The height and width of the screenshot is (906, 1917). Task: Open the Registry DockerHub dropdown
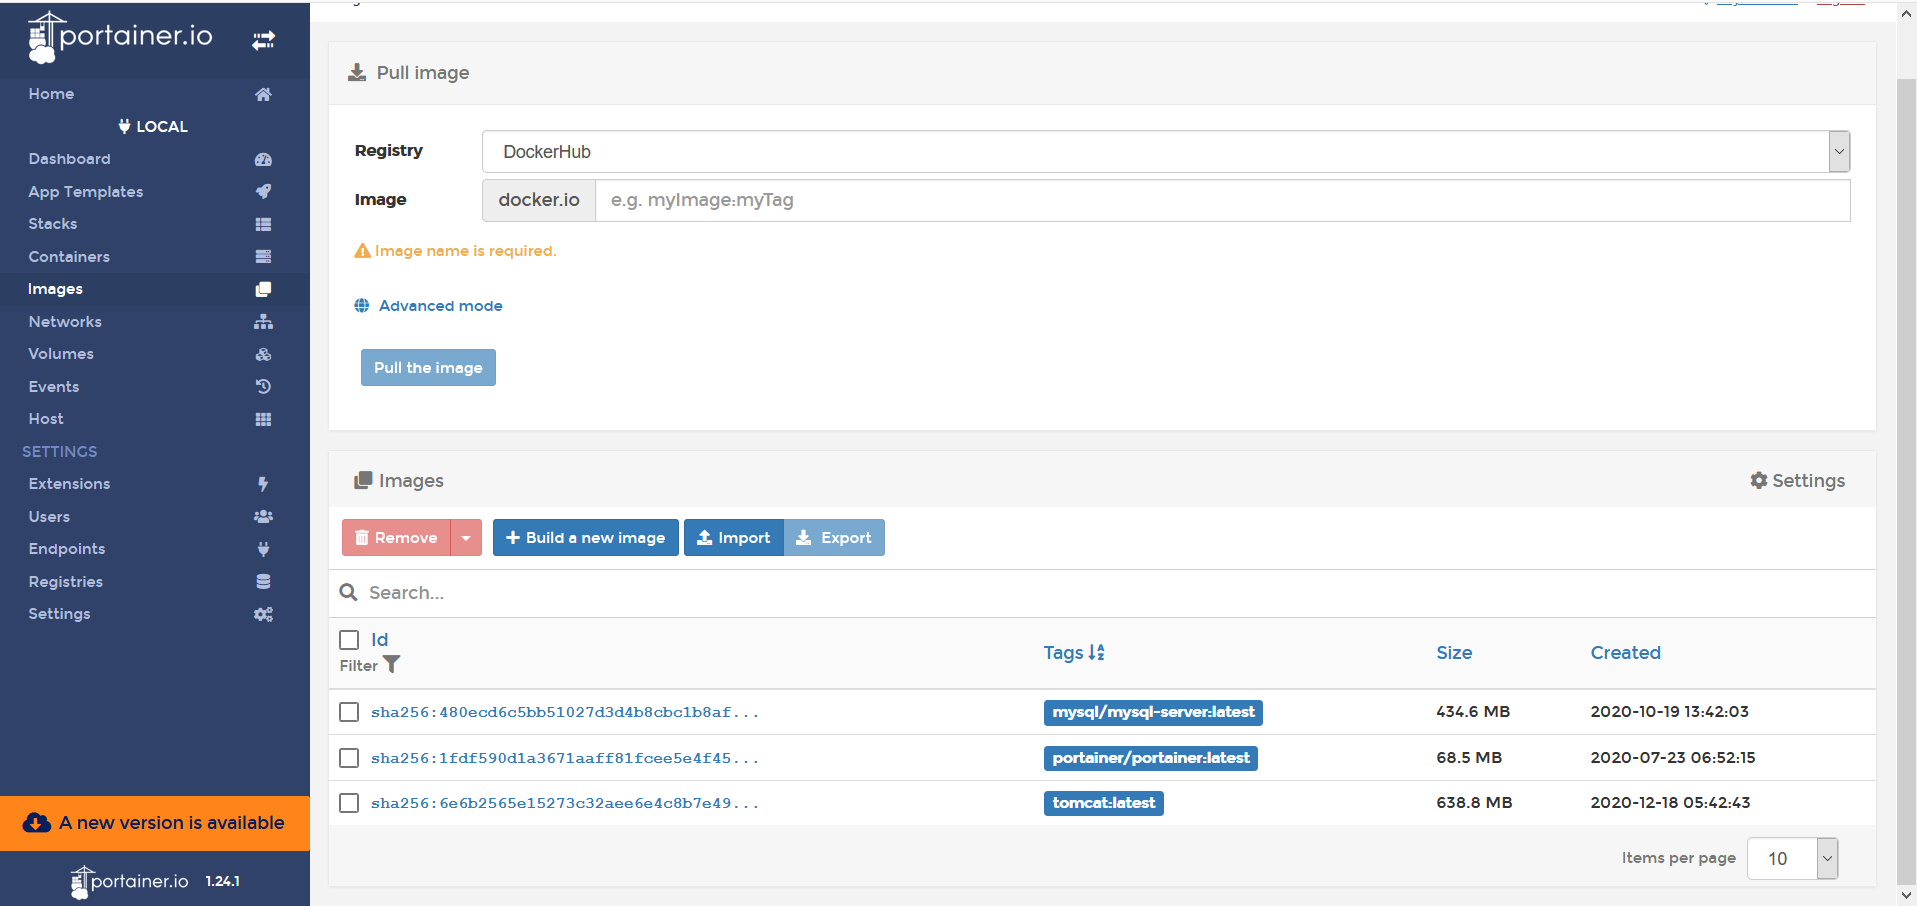pos(1166,151)
